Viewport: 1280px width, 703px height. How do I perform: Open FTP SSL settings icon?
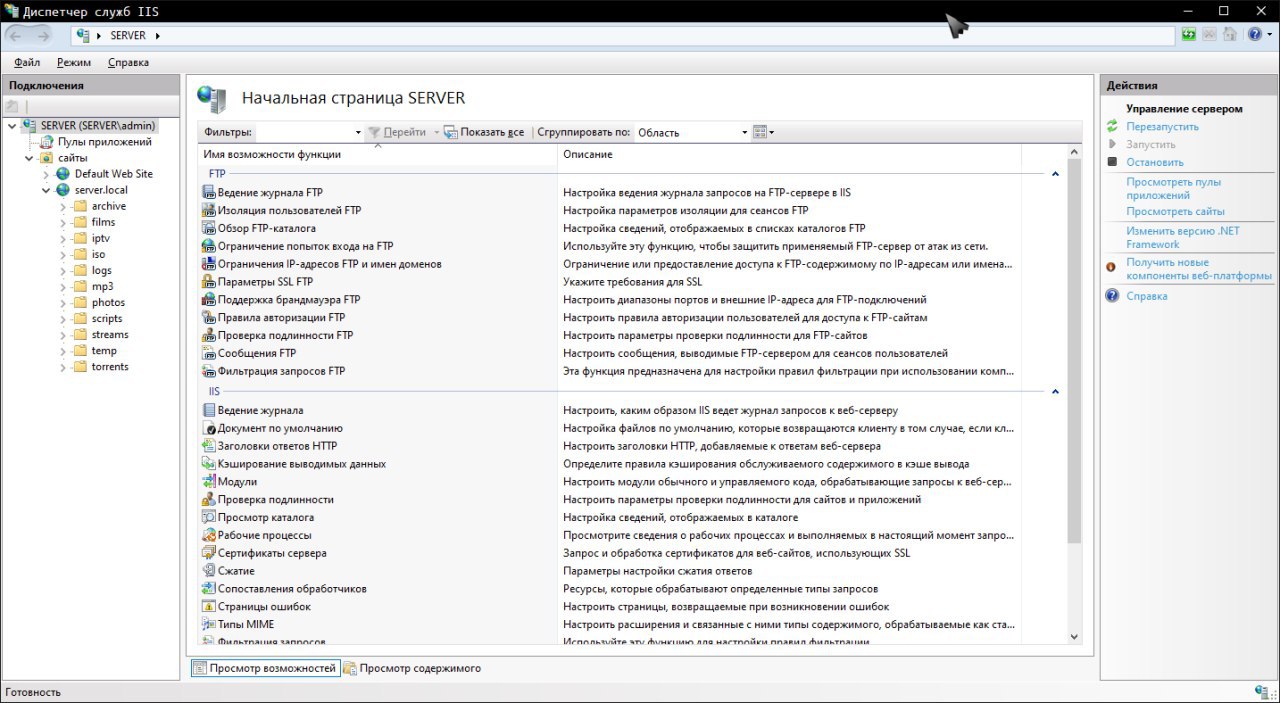point(209,282)
